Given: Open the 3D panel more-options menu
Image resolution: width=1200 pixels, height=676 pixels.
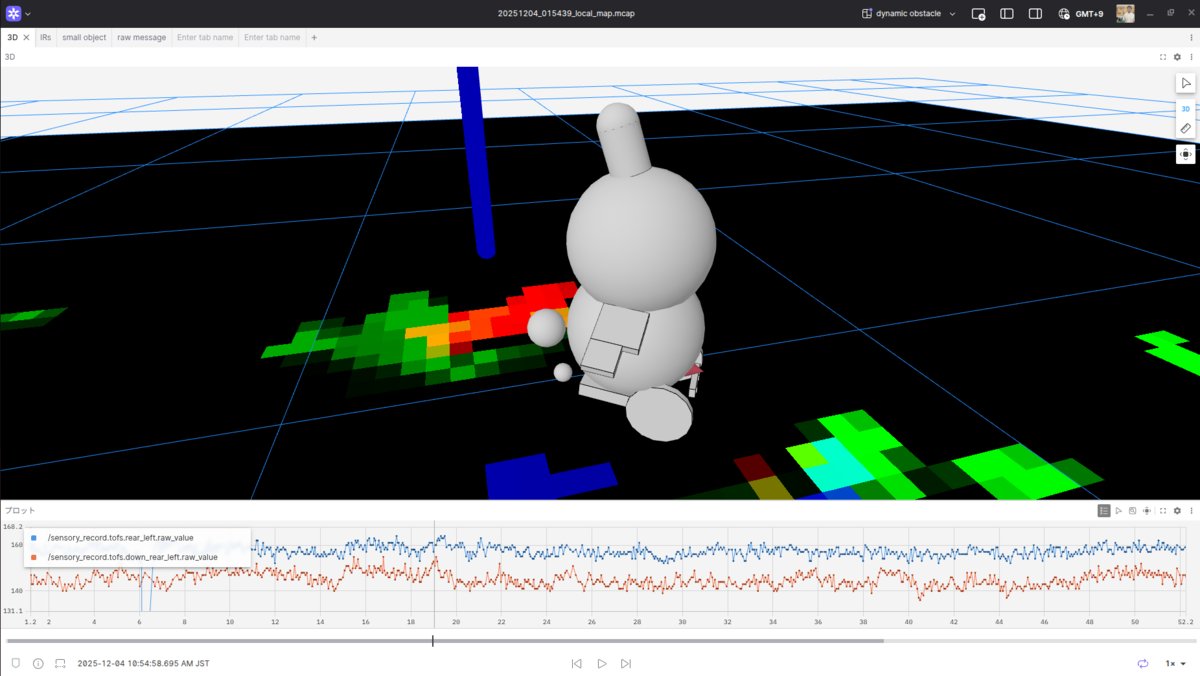Looking at the screenshot, I should pyautogui.click(x=1191, y=57).
